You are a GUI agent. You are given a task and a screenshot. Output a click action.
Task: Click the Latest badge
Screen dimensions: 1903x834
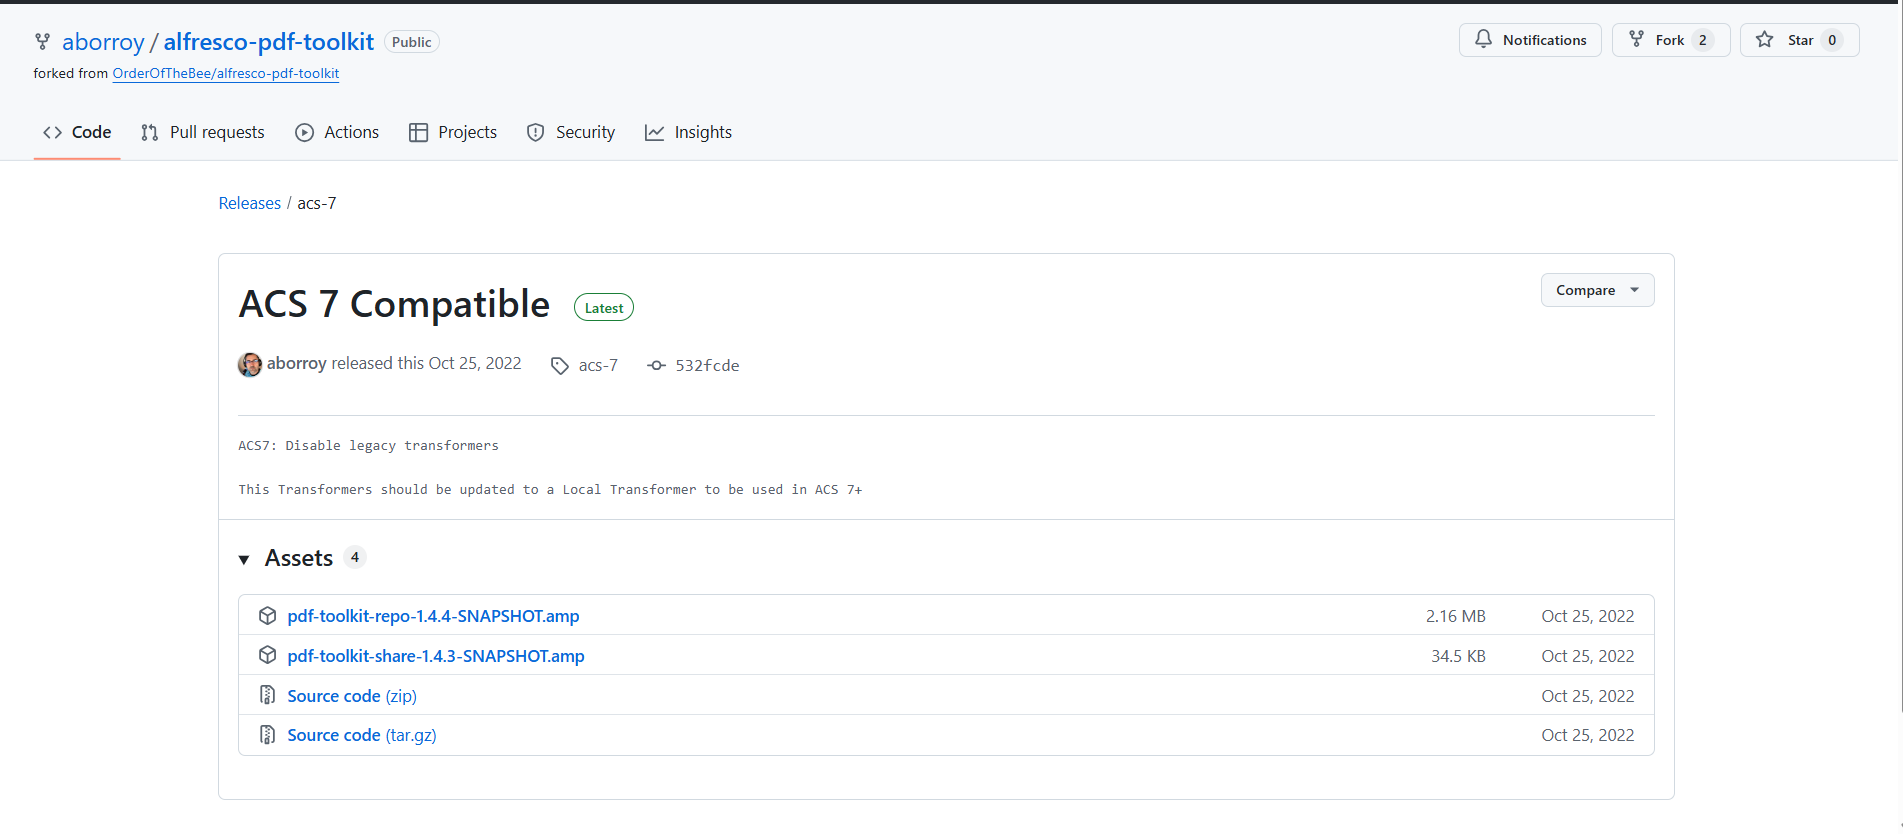(604, 308)
